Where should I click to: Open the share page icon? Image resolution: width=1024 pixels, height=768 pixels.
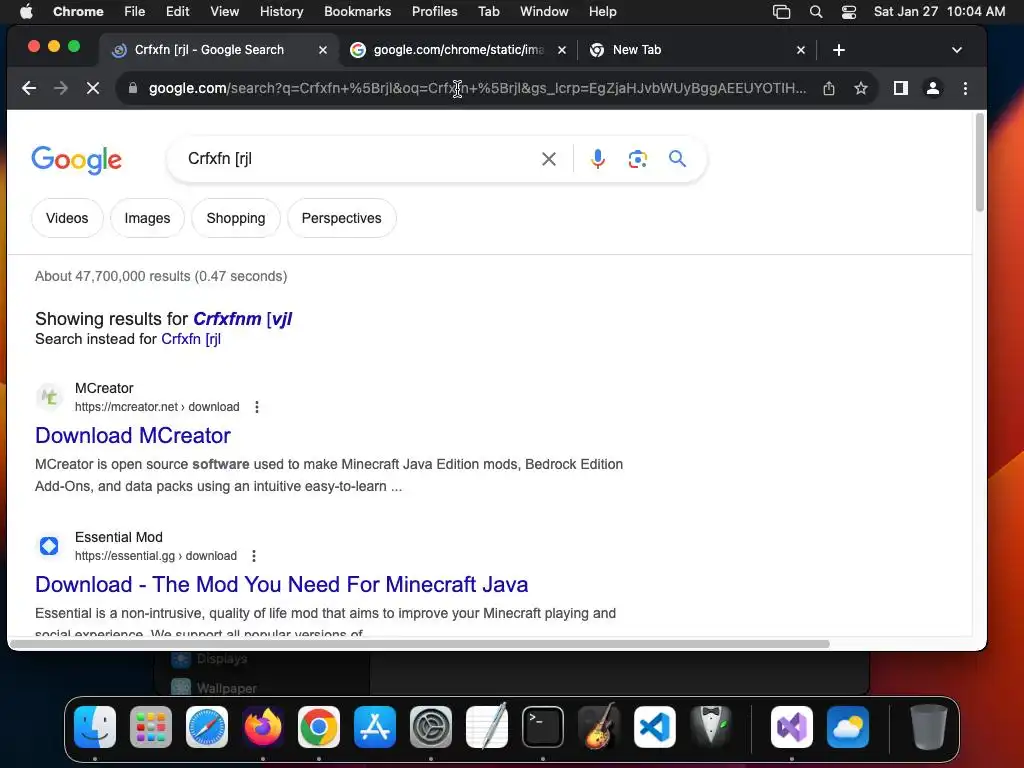829,88
